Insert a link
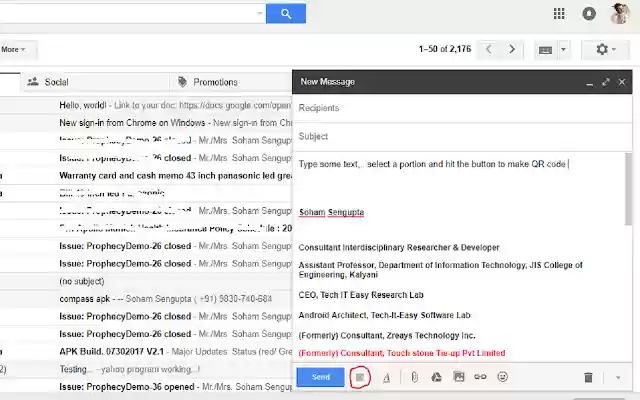The height and width of the screenshot is (400, 640). (480, 377)
